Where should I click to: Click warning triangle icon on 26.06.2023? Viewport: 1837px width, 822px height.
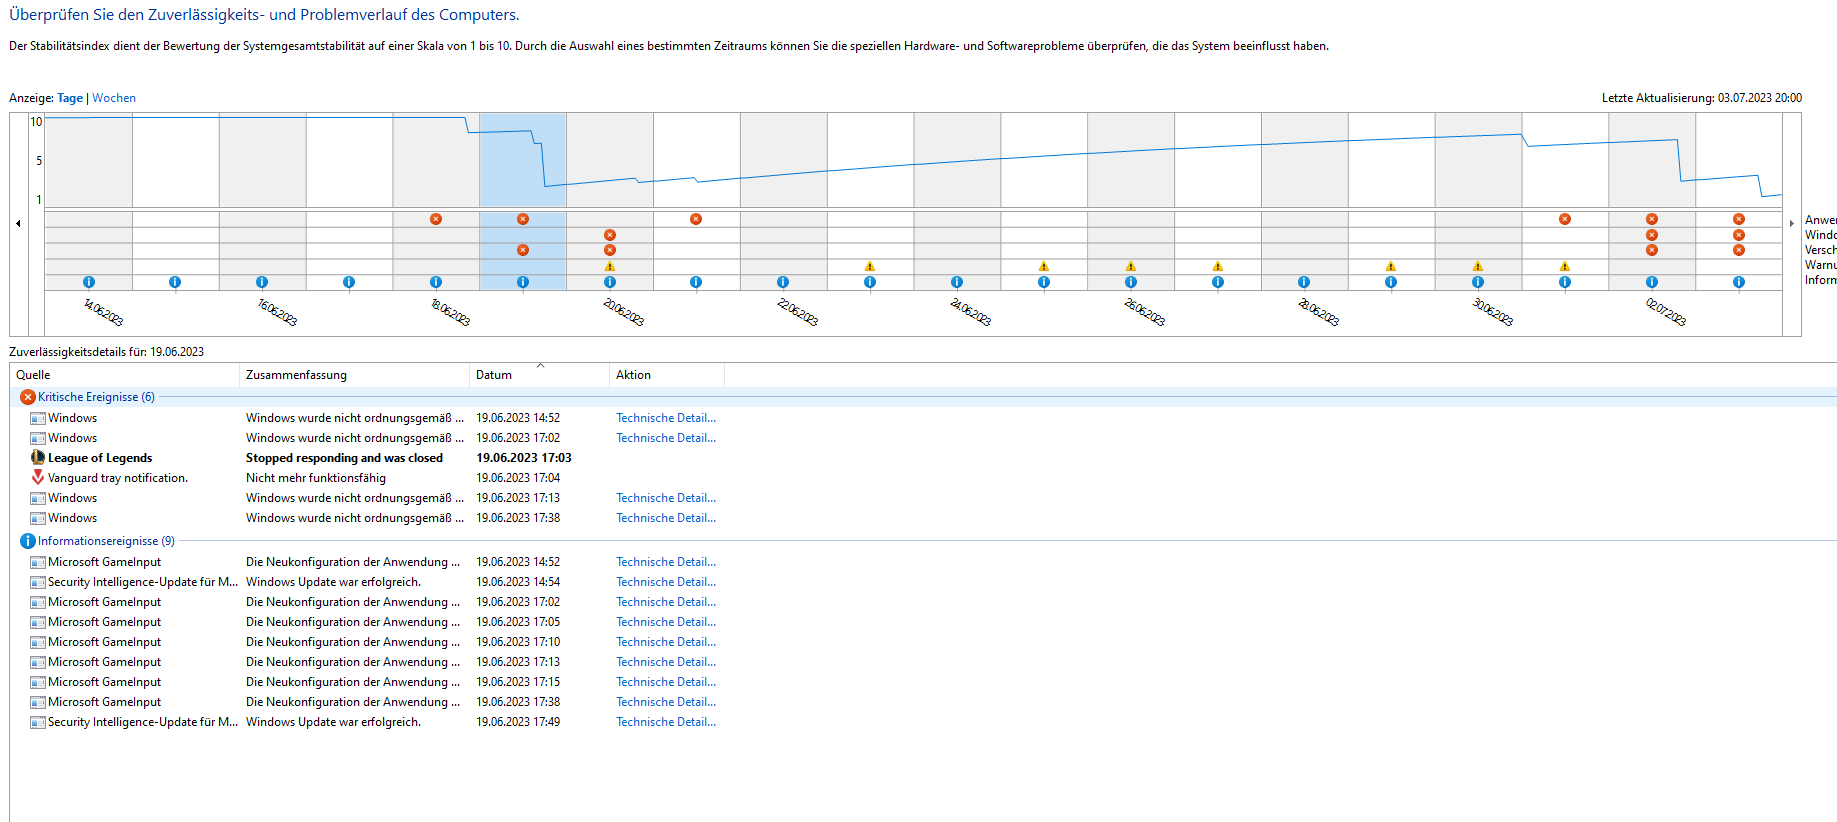pyautogui.click(x=1131, y=267)
